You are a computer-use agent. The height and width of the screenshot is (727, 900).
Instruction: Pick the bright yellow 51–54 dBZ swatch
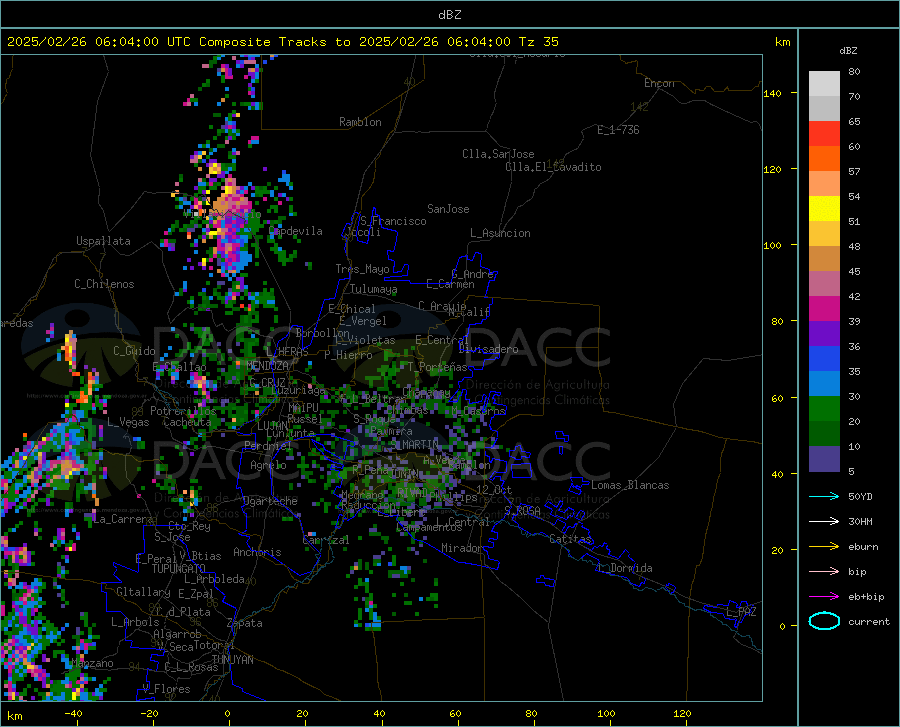(824, 209)
